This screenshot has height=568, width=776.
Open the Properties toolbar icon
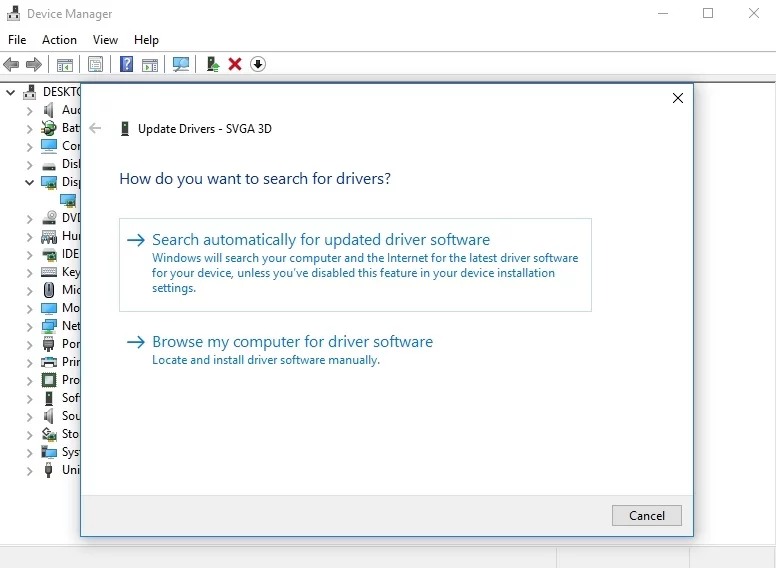point(95,64)
